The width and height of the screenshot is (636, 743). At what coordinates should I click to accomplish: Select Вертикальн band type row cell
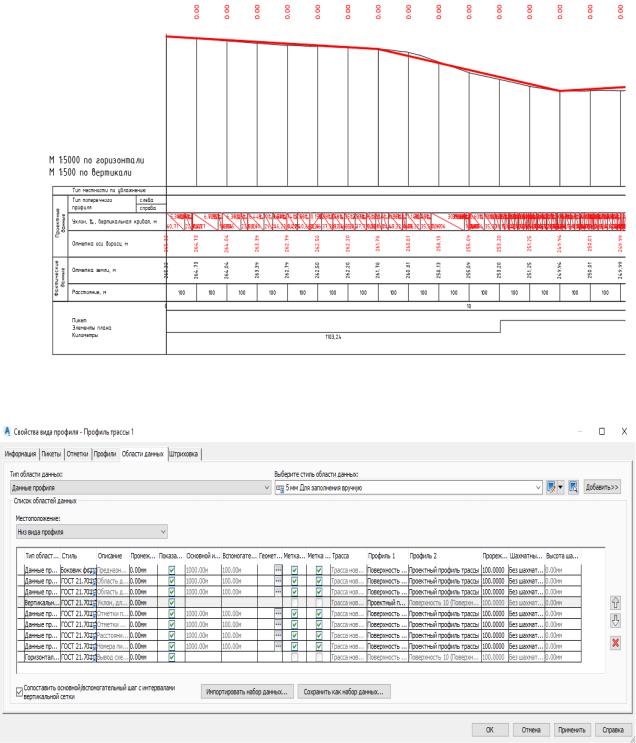pyautogui.click(x=42, y=603)
